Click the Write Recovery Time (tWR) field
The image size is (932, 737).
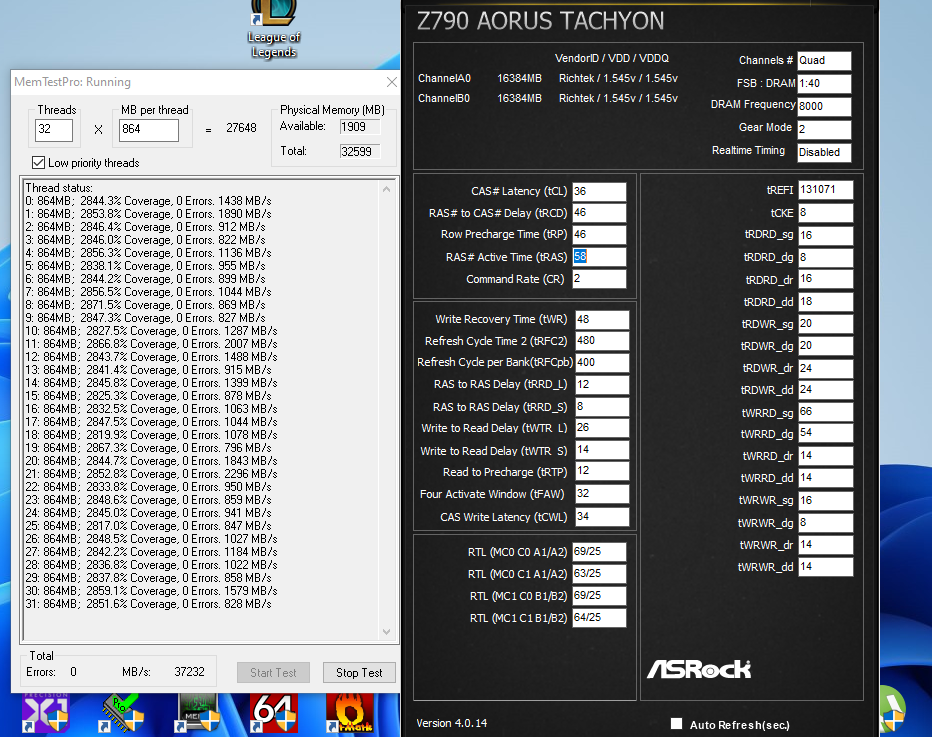click(602, 319)
